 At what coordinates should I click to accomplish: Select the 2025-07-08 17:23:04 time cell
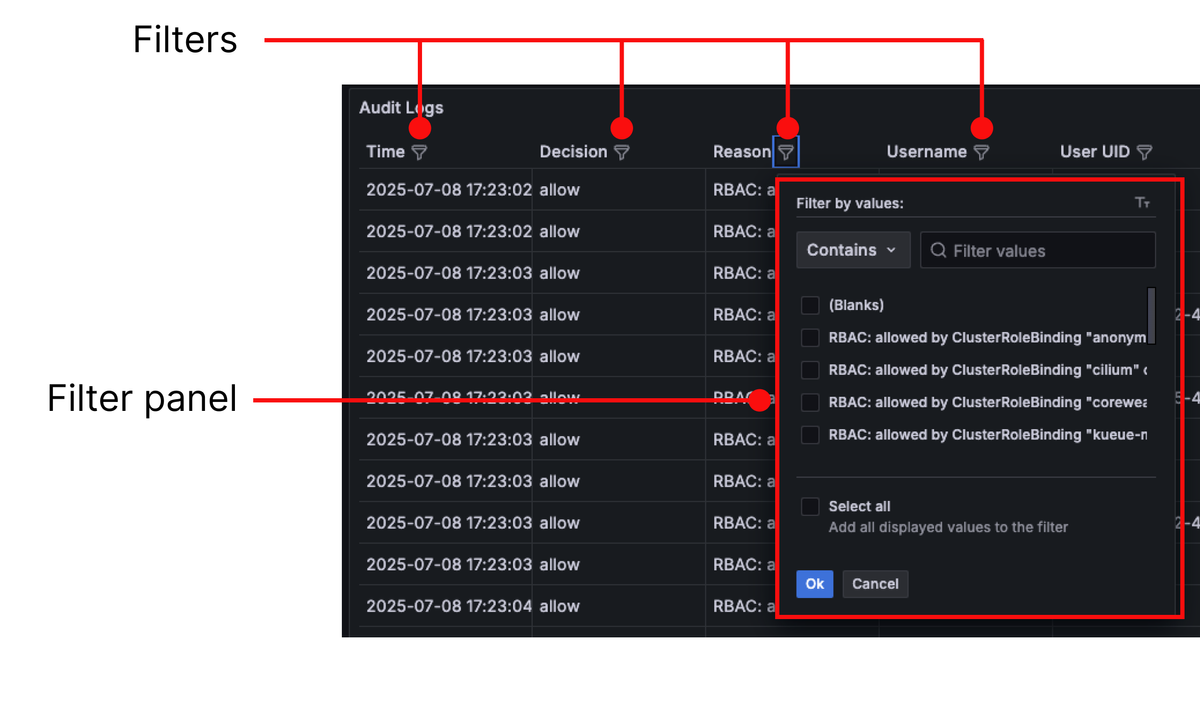pyautogui.click(x=449, y=606)
